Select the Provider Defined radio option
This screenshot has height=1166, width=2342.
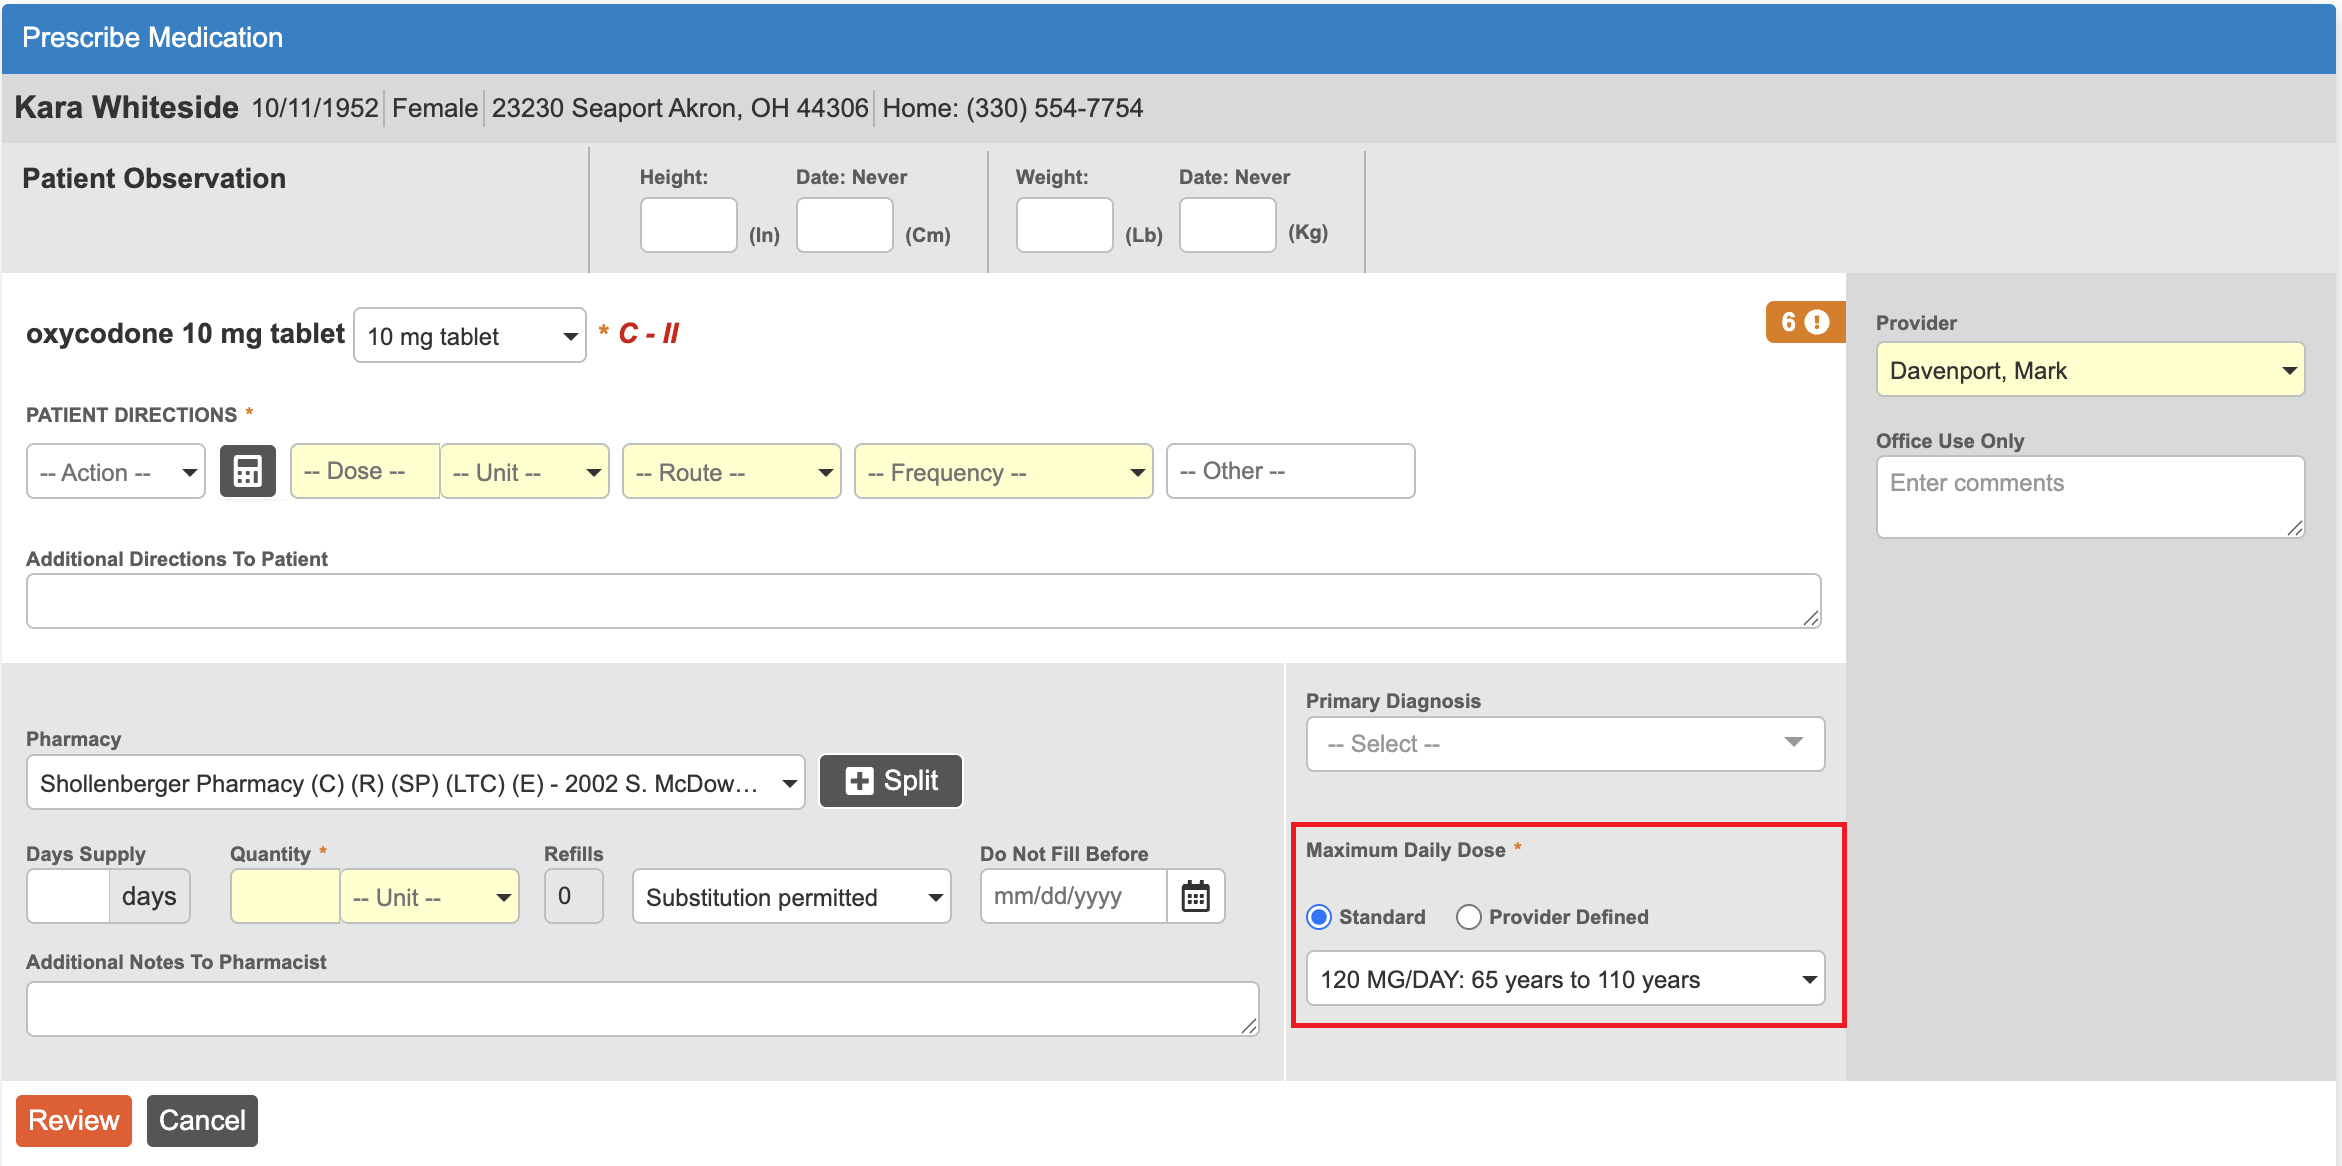1468,917
